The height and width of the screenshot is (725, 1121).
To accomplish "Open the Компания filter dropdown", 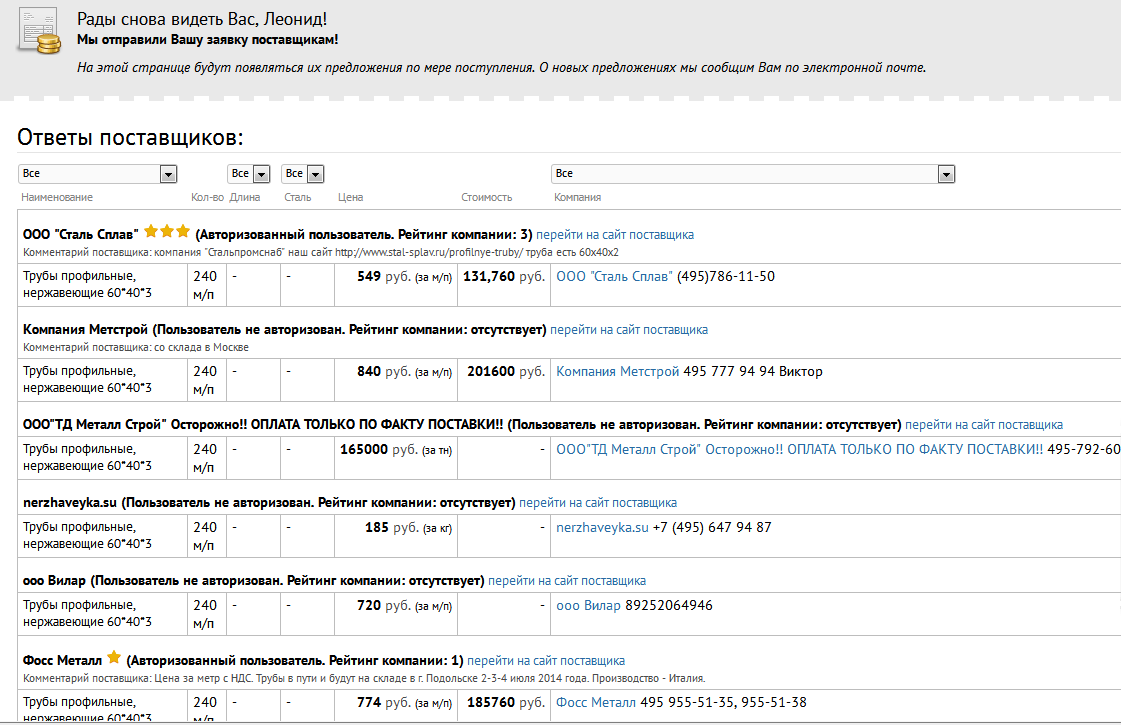I will point(753,174).
